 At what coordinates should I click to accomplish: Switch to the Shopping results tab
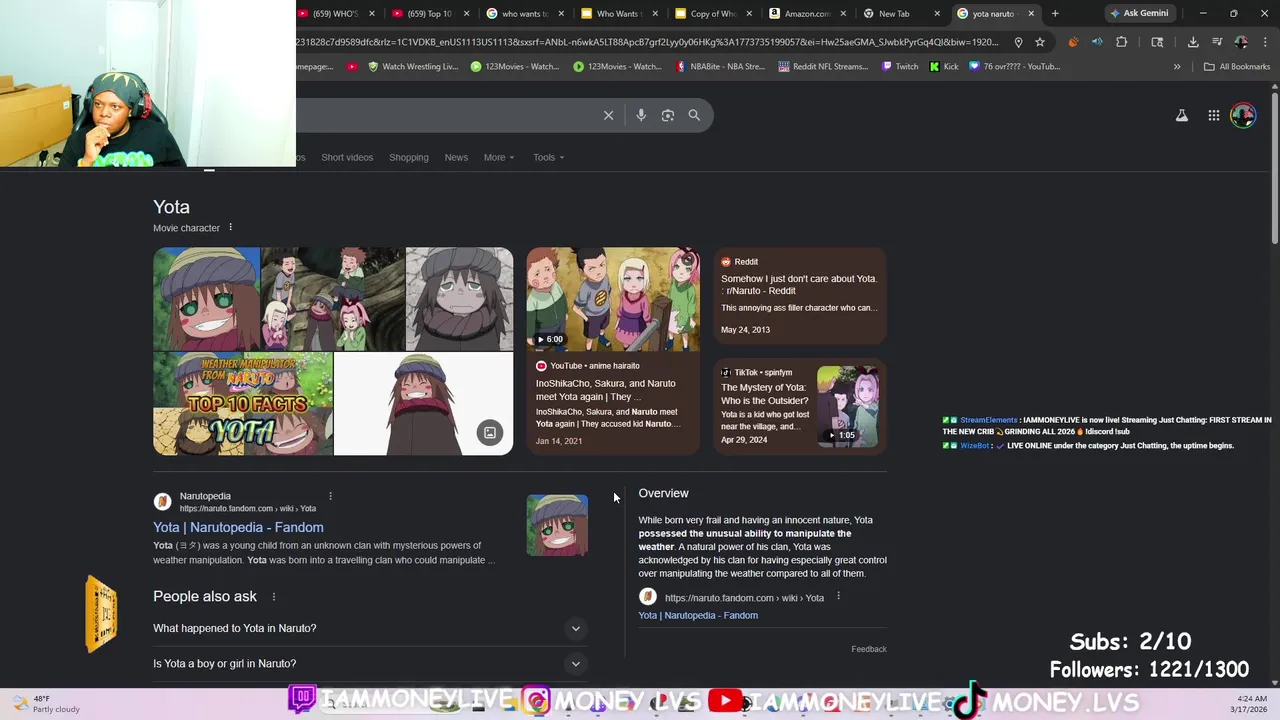(409, 157)
